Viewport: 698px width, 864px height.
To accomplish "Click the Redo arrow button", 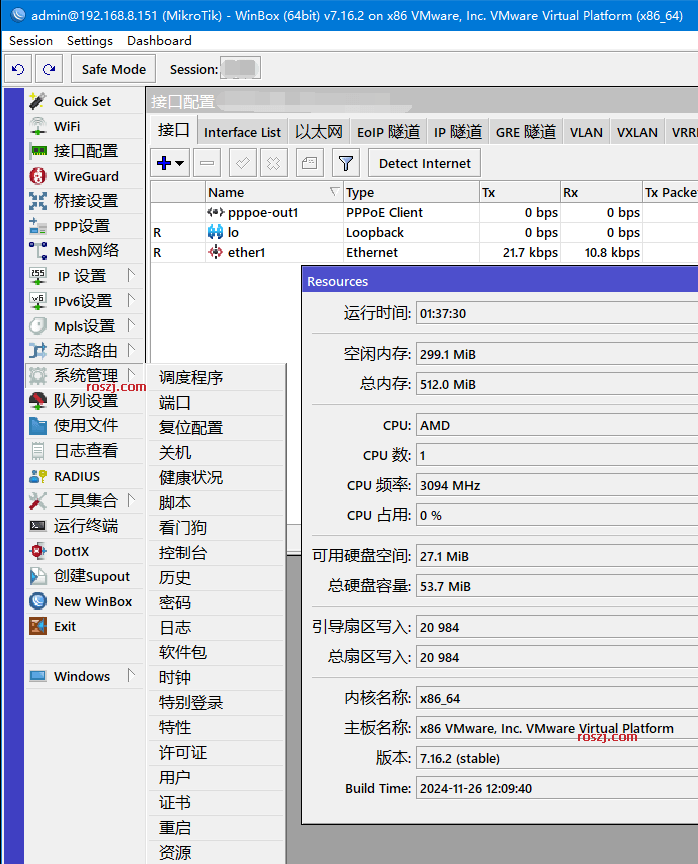I will (x=49, y=69).
